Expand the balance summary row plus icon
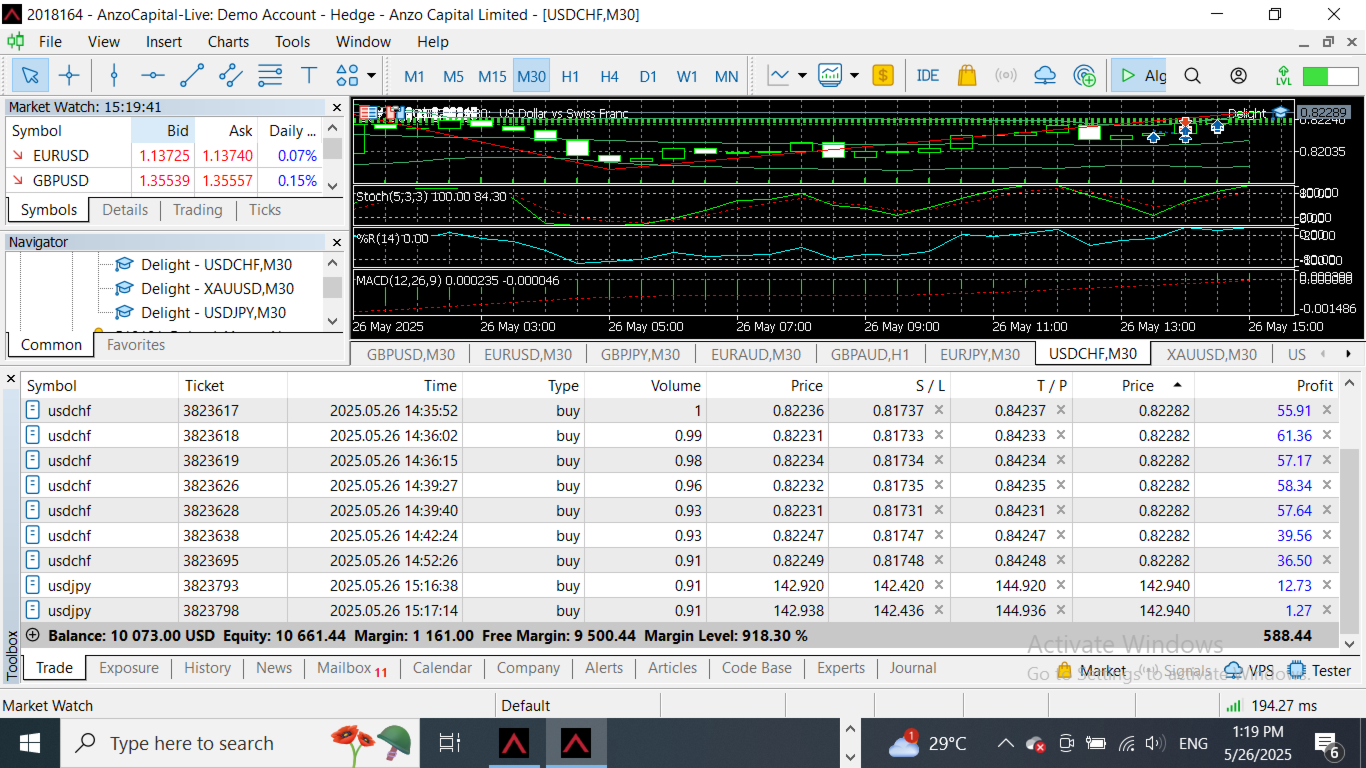The image size is (1366, 768). point(33,635)
